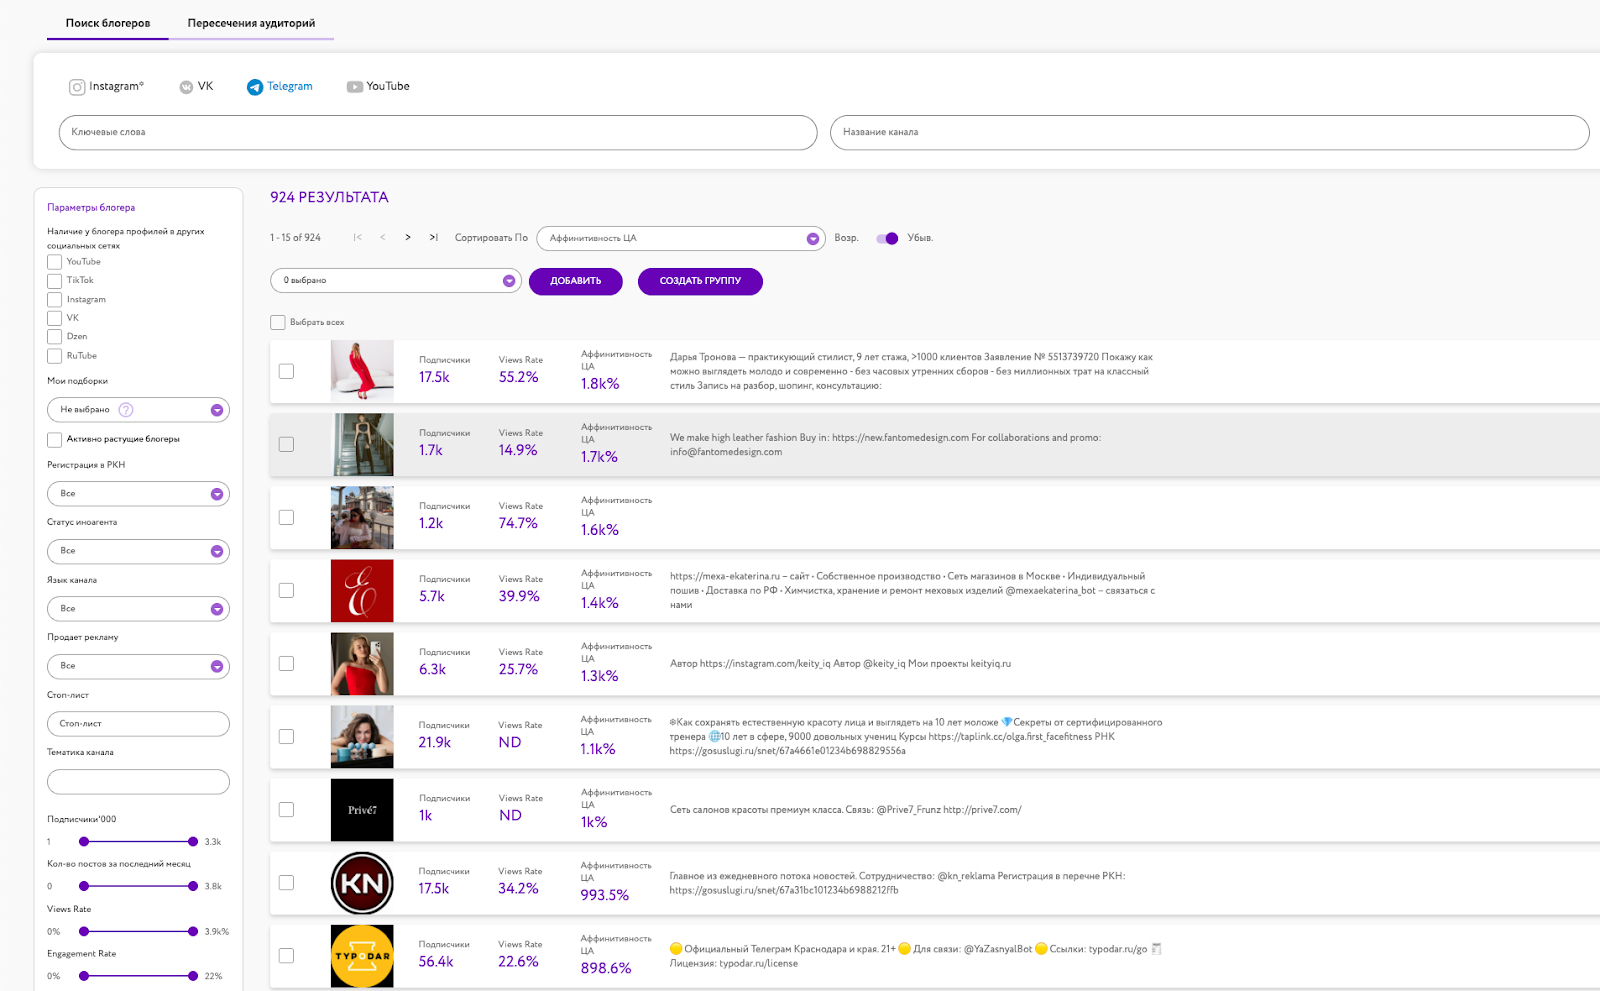Select the YouTube platform icon
1600x991 pixels.
pos(354,87)
